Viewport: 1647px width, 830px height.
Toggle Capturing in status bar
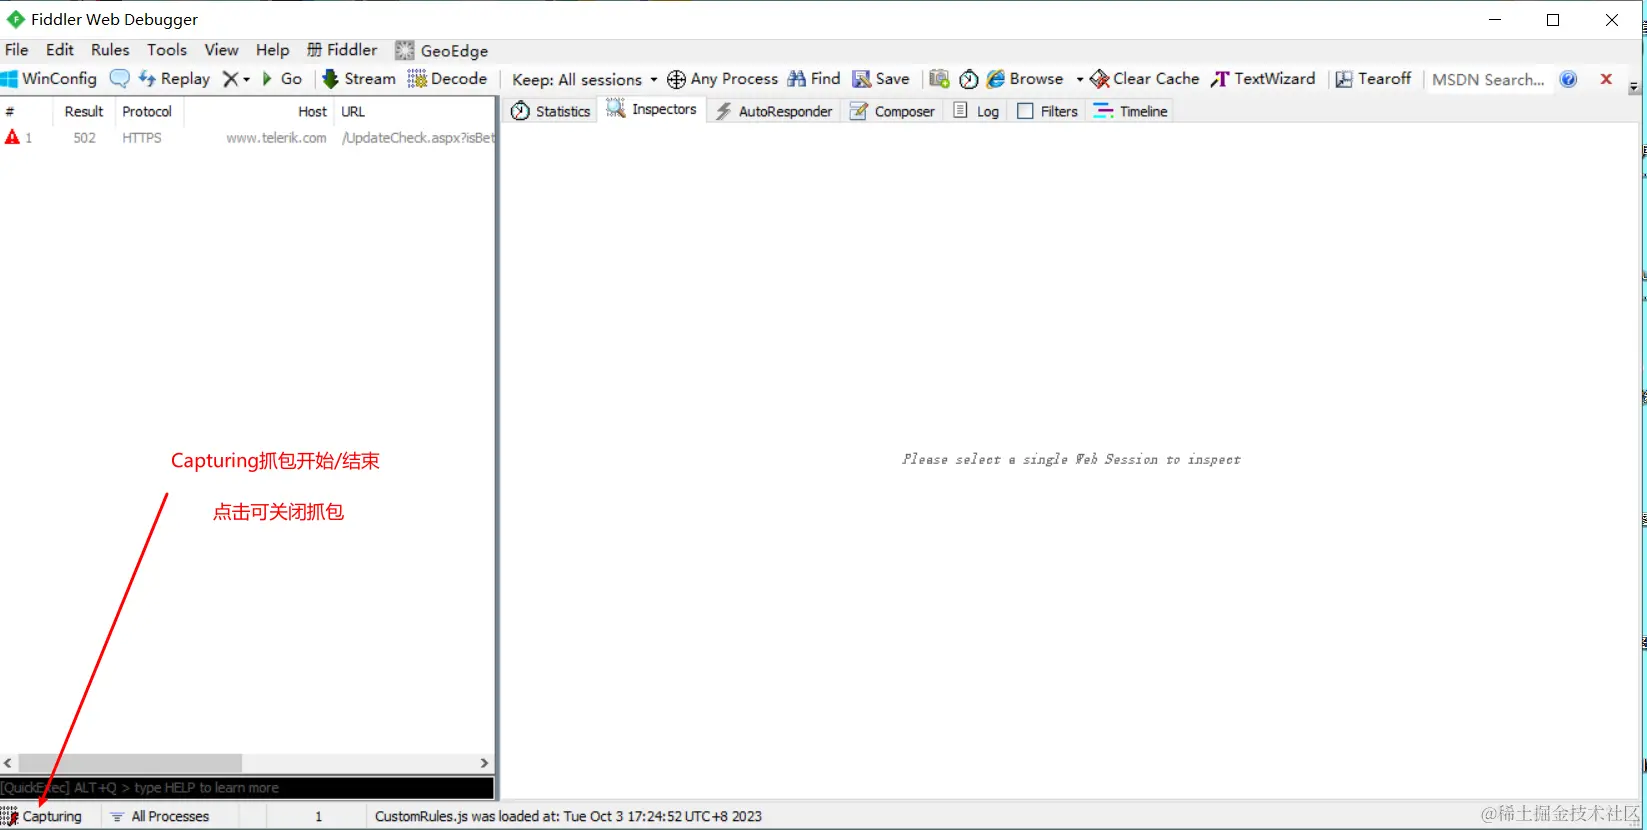click(x=42, y=816)
